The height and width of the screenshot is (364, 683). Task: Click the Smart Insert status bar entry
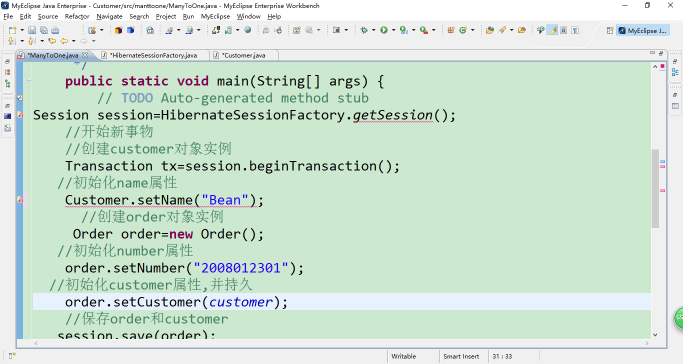(461, 356)
